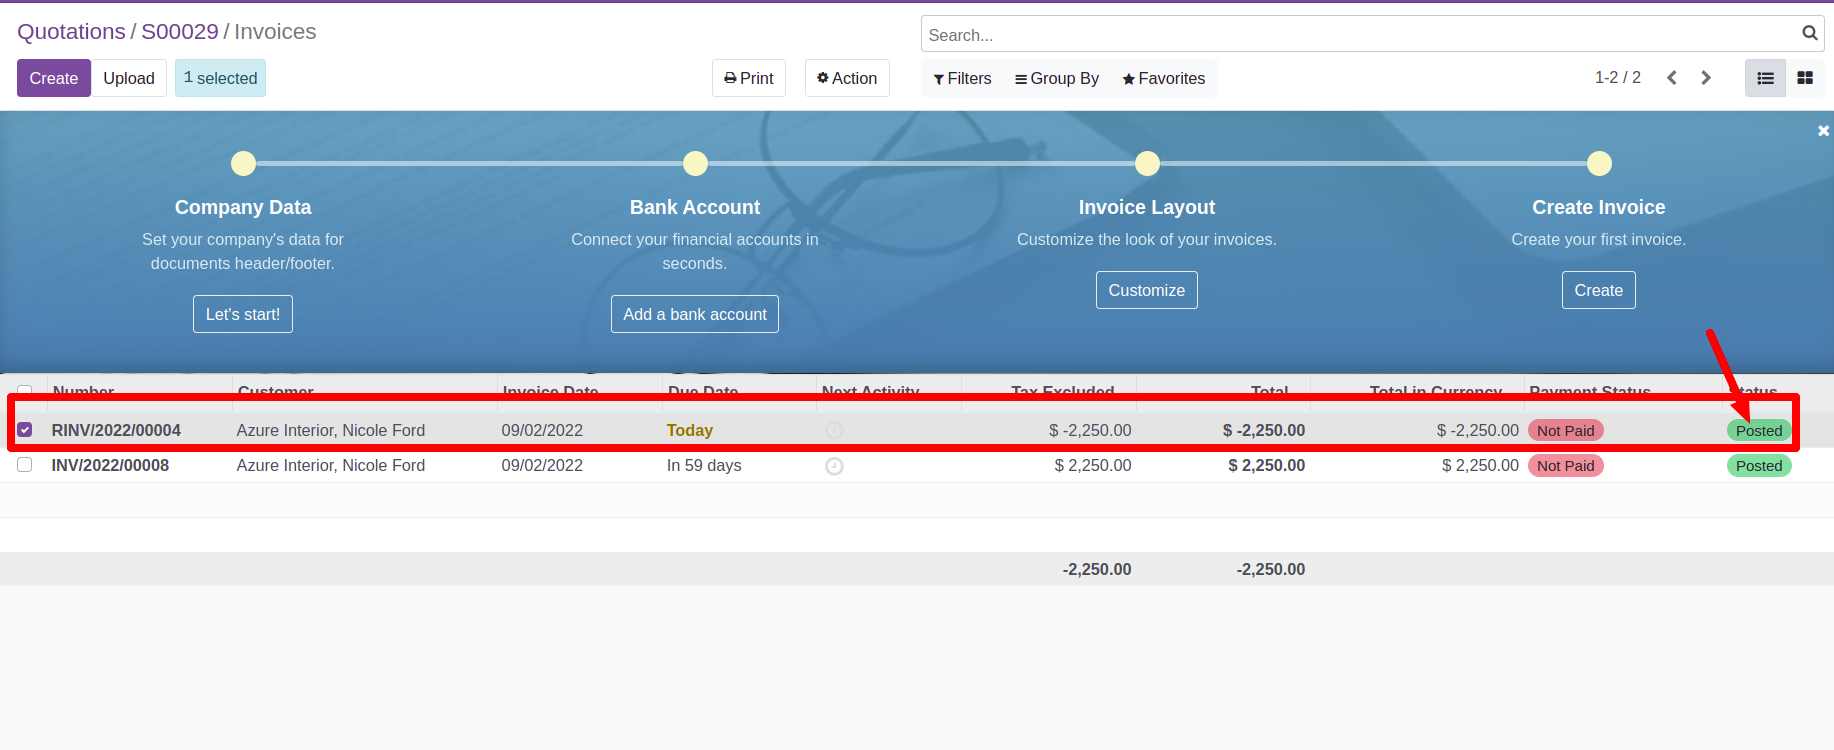Image resolution: width=1834 pixels, height=750 pixels.
Task: Click the Create Invoice step dot
Action: click(1599, 163)
